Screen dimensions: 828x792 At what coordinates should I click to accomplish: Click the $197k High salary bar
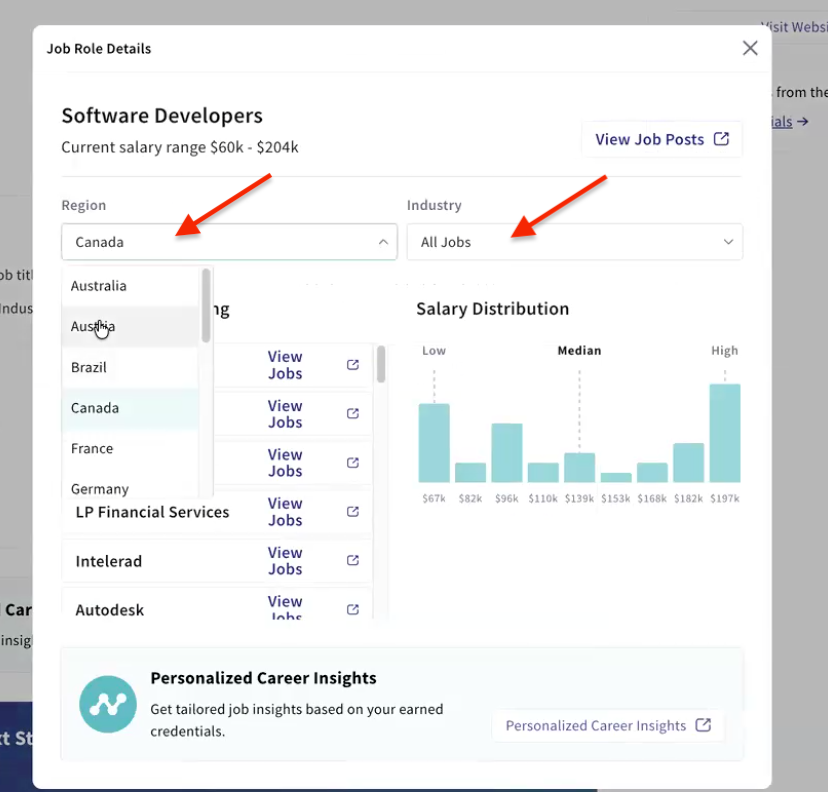(x=724, y=433)
